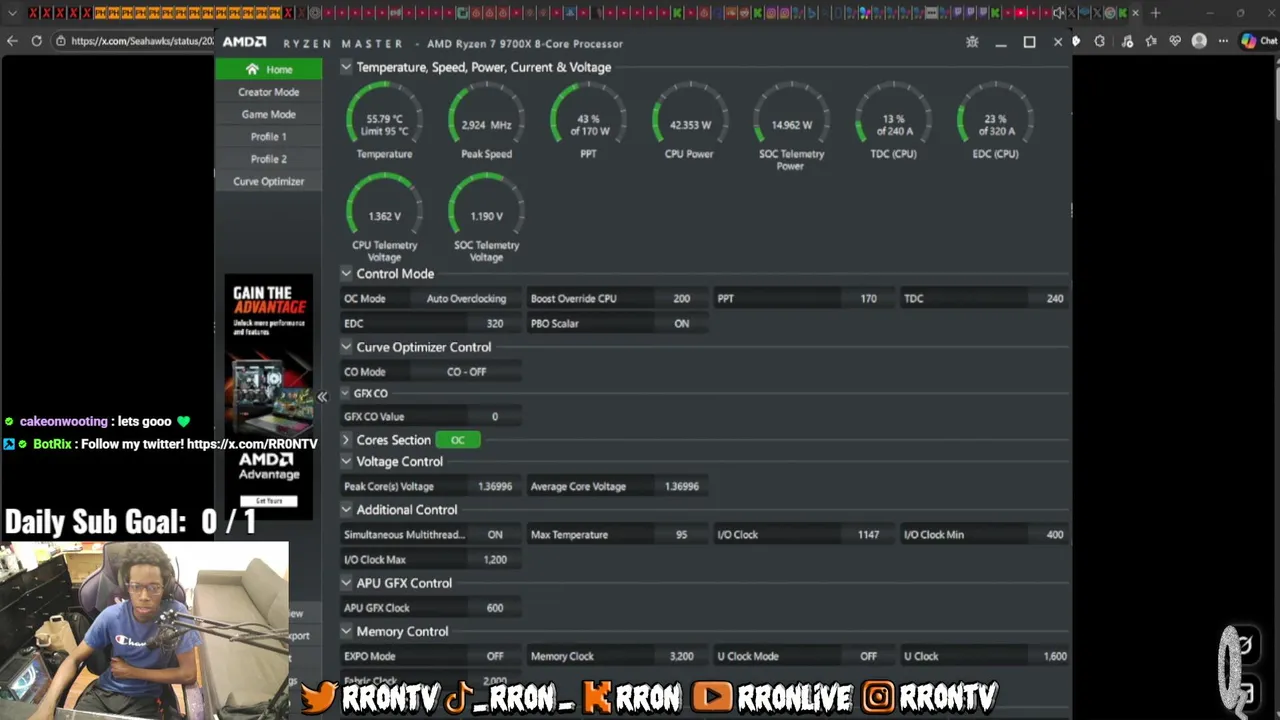The height and width of the screenshot is (720, 1280).
Task: Open a new browser tab with the plus icon
Action: pos(1155,13)
